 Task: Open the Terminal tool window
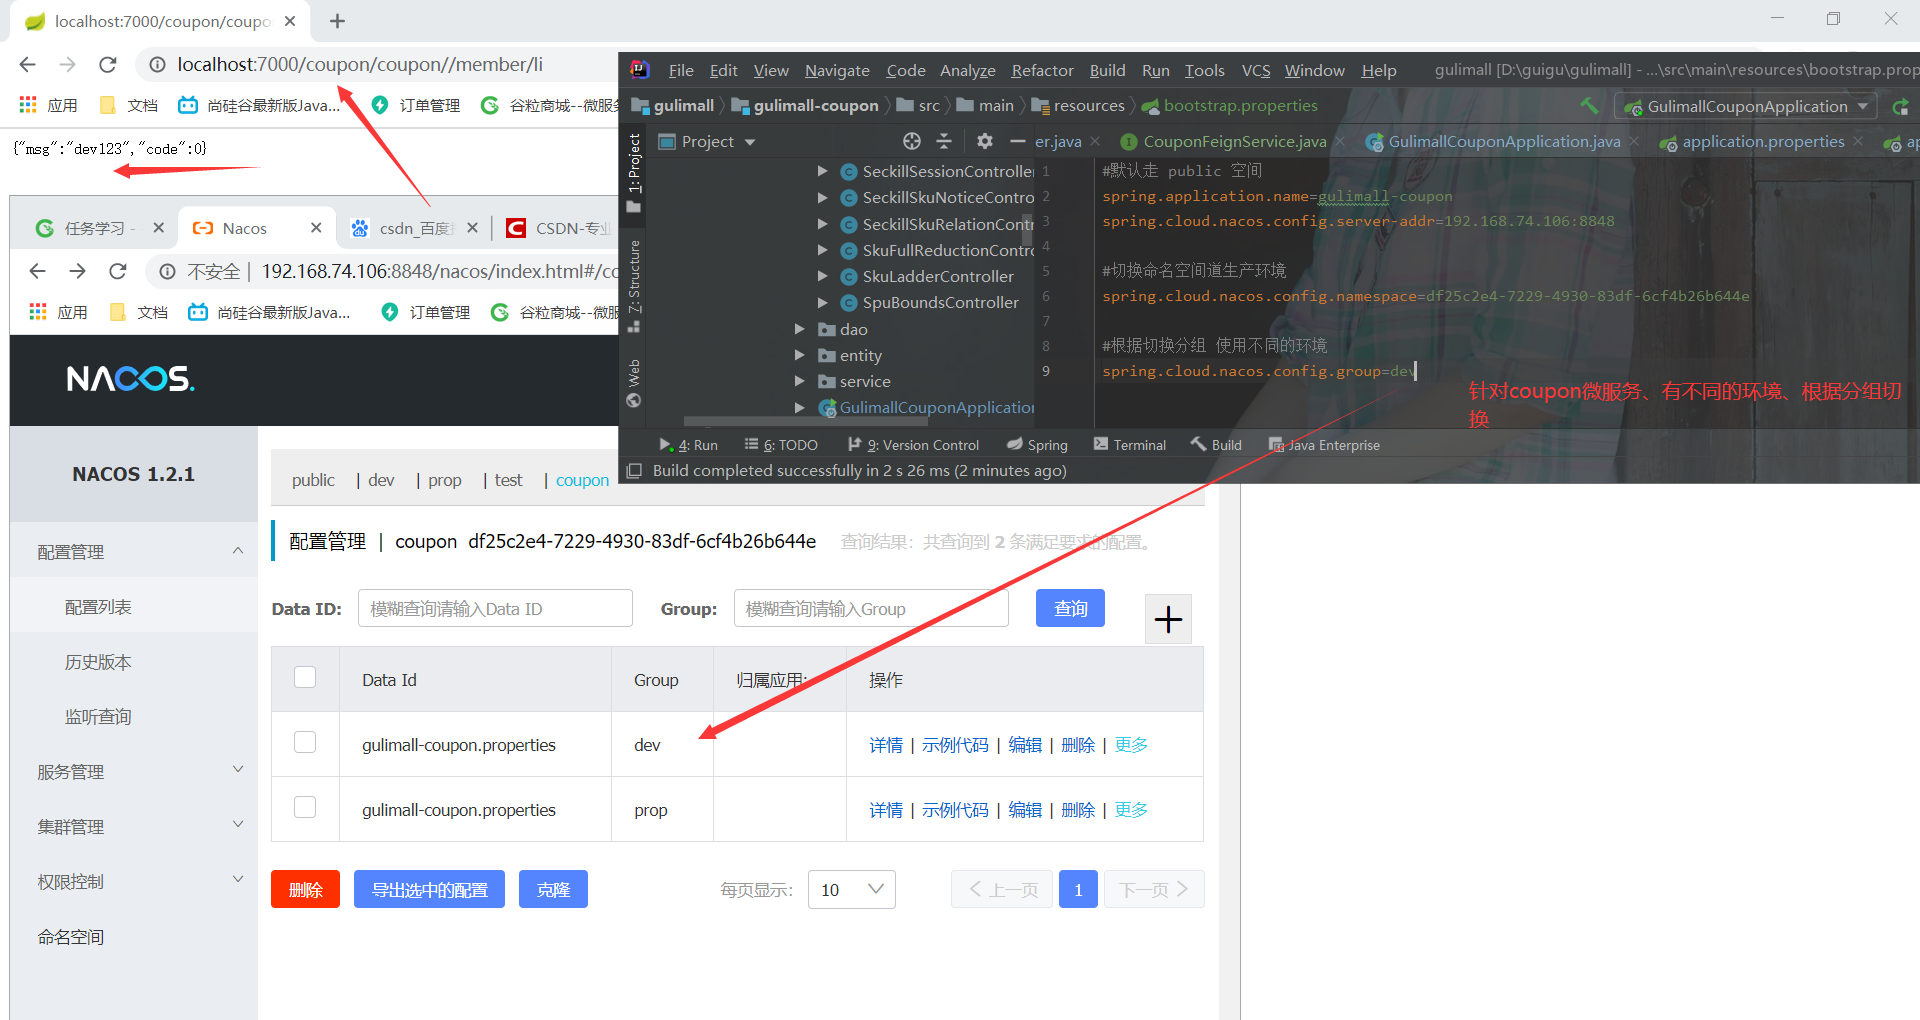coord(1130,445)
